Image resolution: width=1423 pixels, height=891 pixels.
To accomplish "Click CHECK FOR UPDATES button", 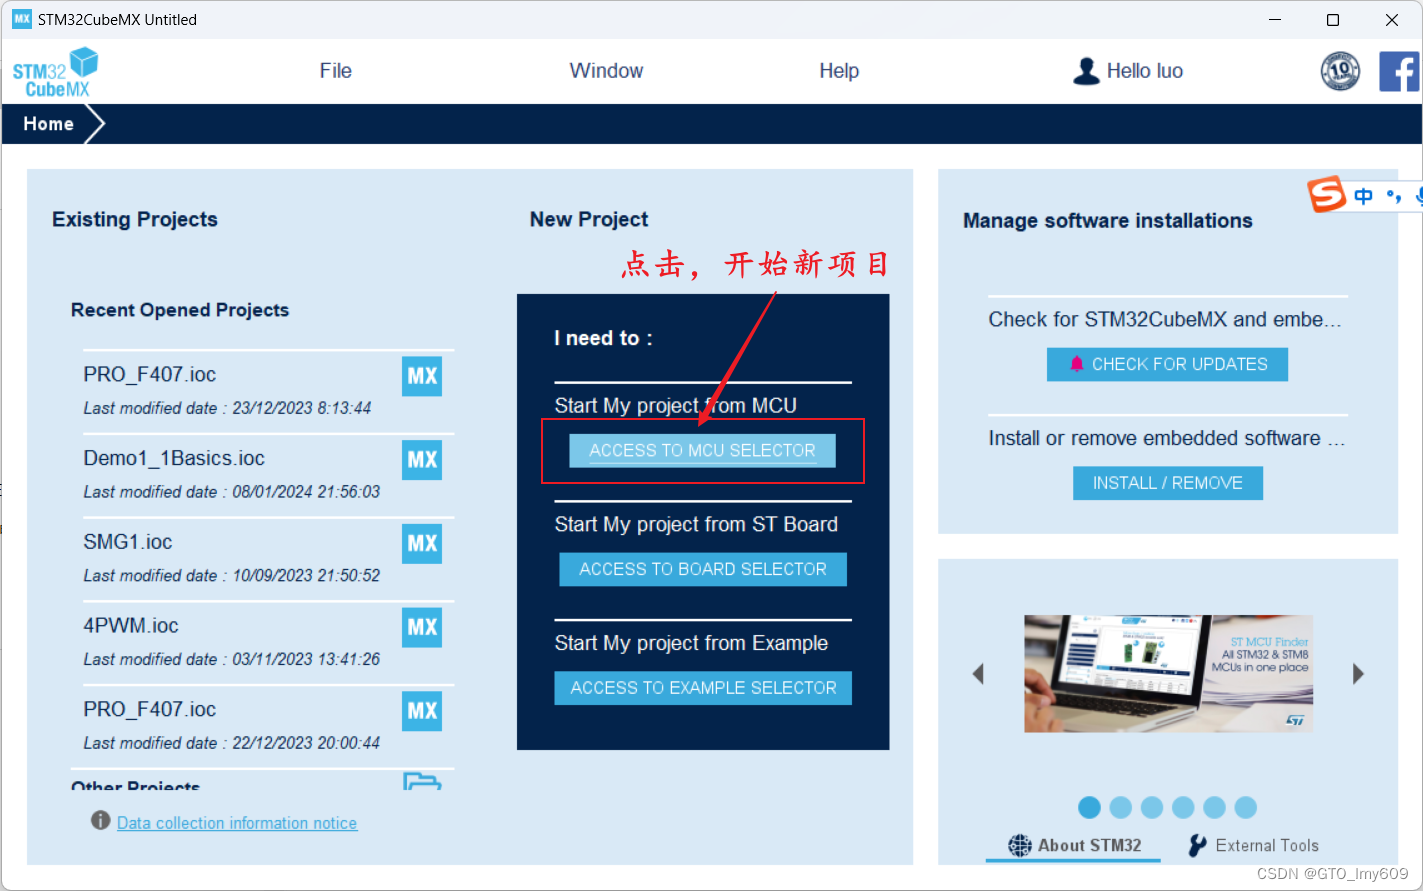I will (x=1167, y=364).
